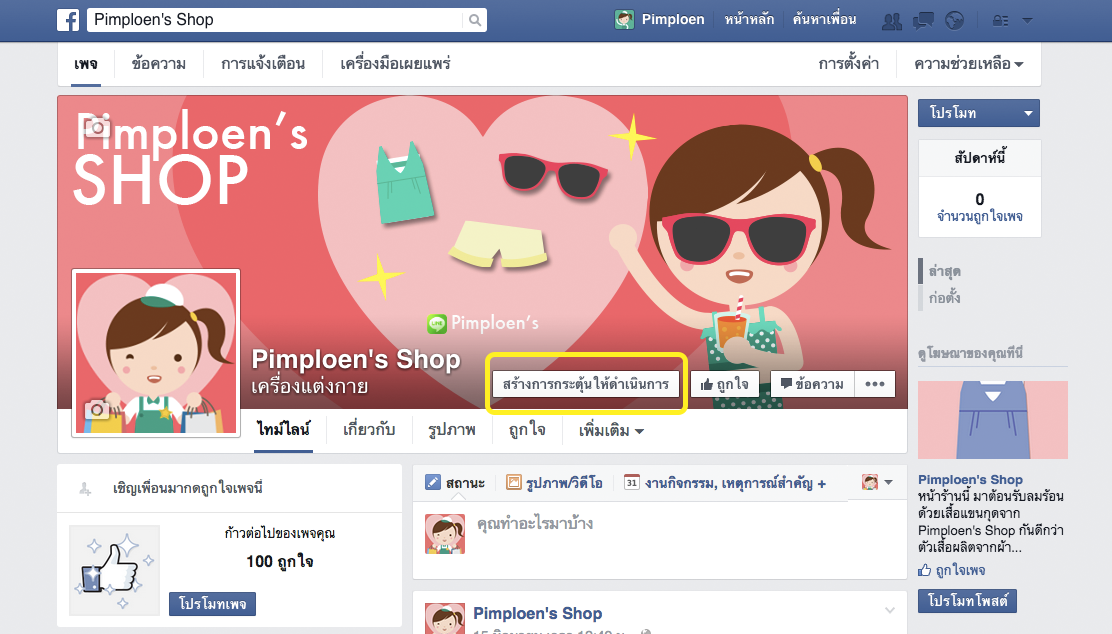Click the Facebook logo icon
The height and width of the screenshot is (634, 1112).
tap(68, 20)
